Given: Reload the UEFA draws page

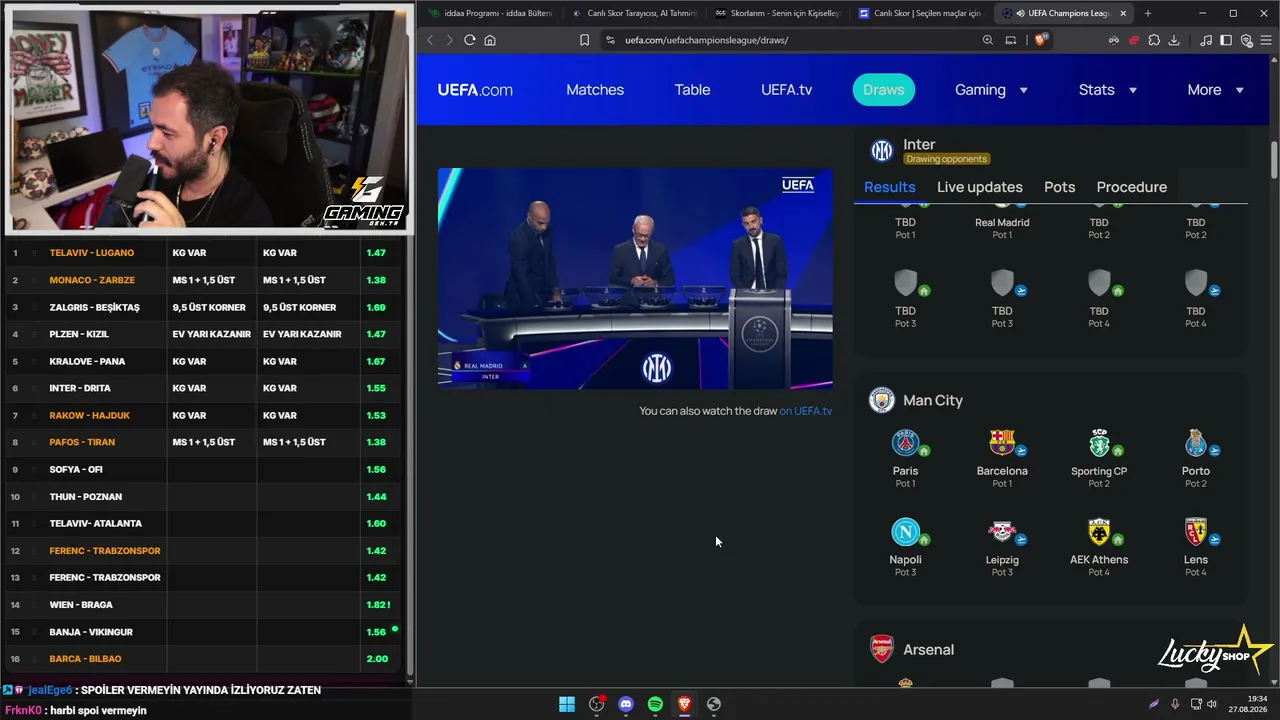Looking at the screenshot, I should click(x=469, y=40).
